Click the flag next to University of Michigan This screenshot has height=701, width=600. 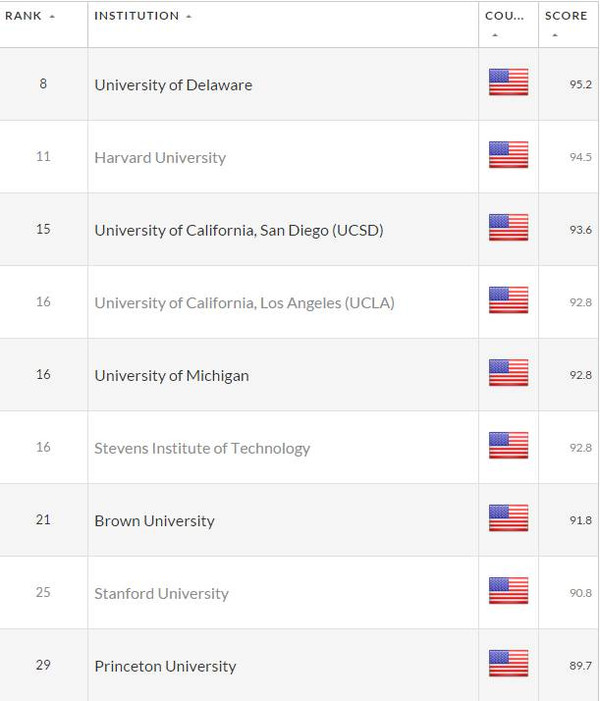pyautogui.click(x=508, y=372)
